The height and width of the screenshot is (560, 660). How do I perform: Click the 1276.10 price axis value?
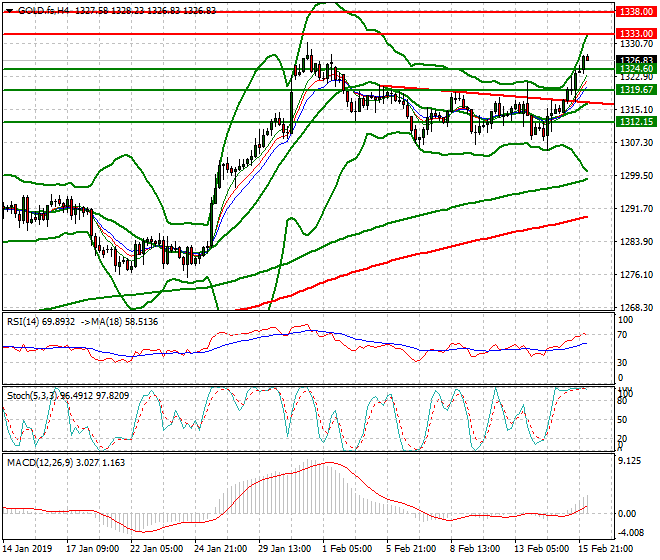(637, 275)
